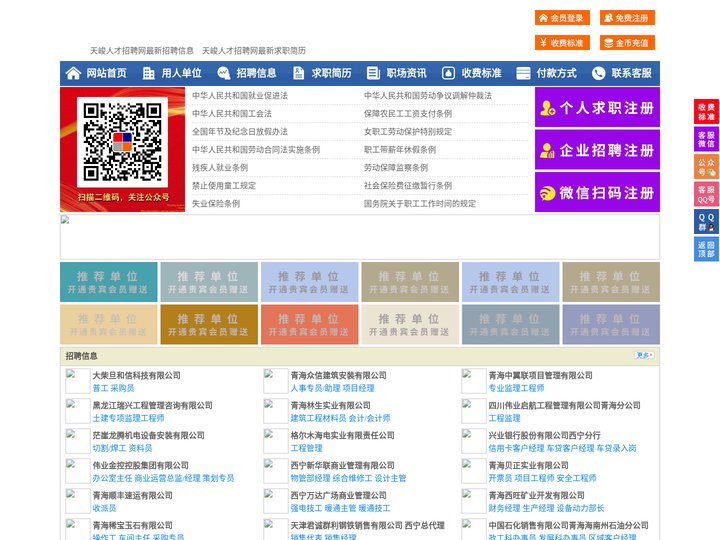Open the 联系客服 menu item
Image resolution: width=720 pixels, height=540 pixels.
pyautogui.click(x=631, y=73)
